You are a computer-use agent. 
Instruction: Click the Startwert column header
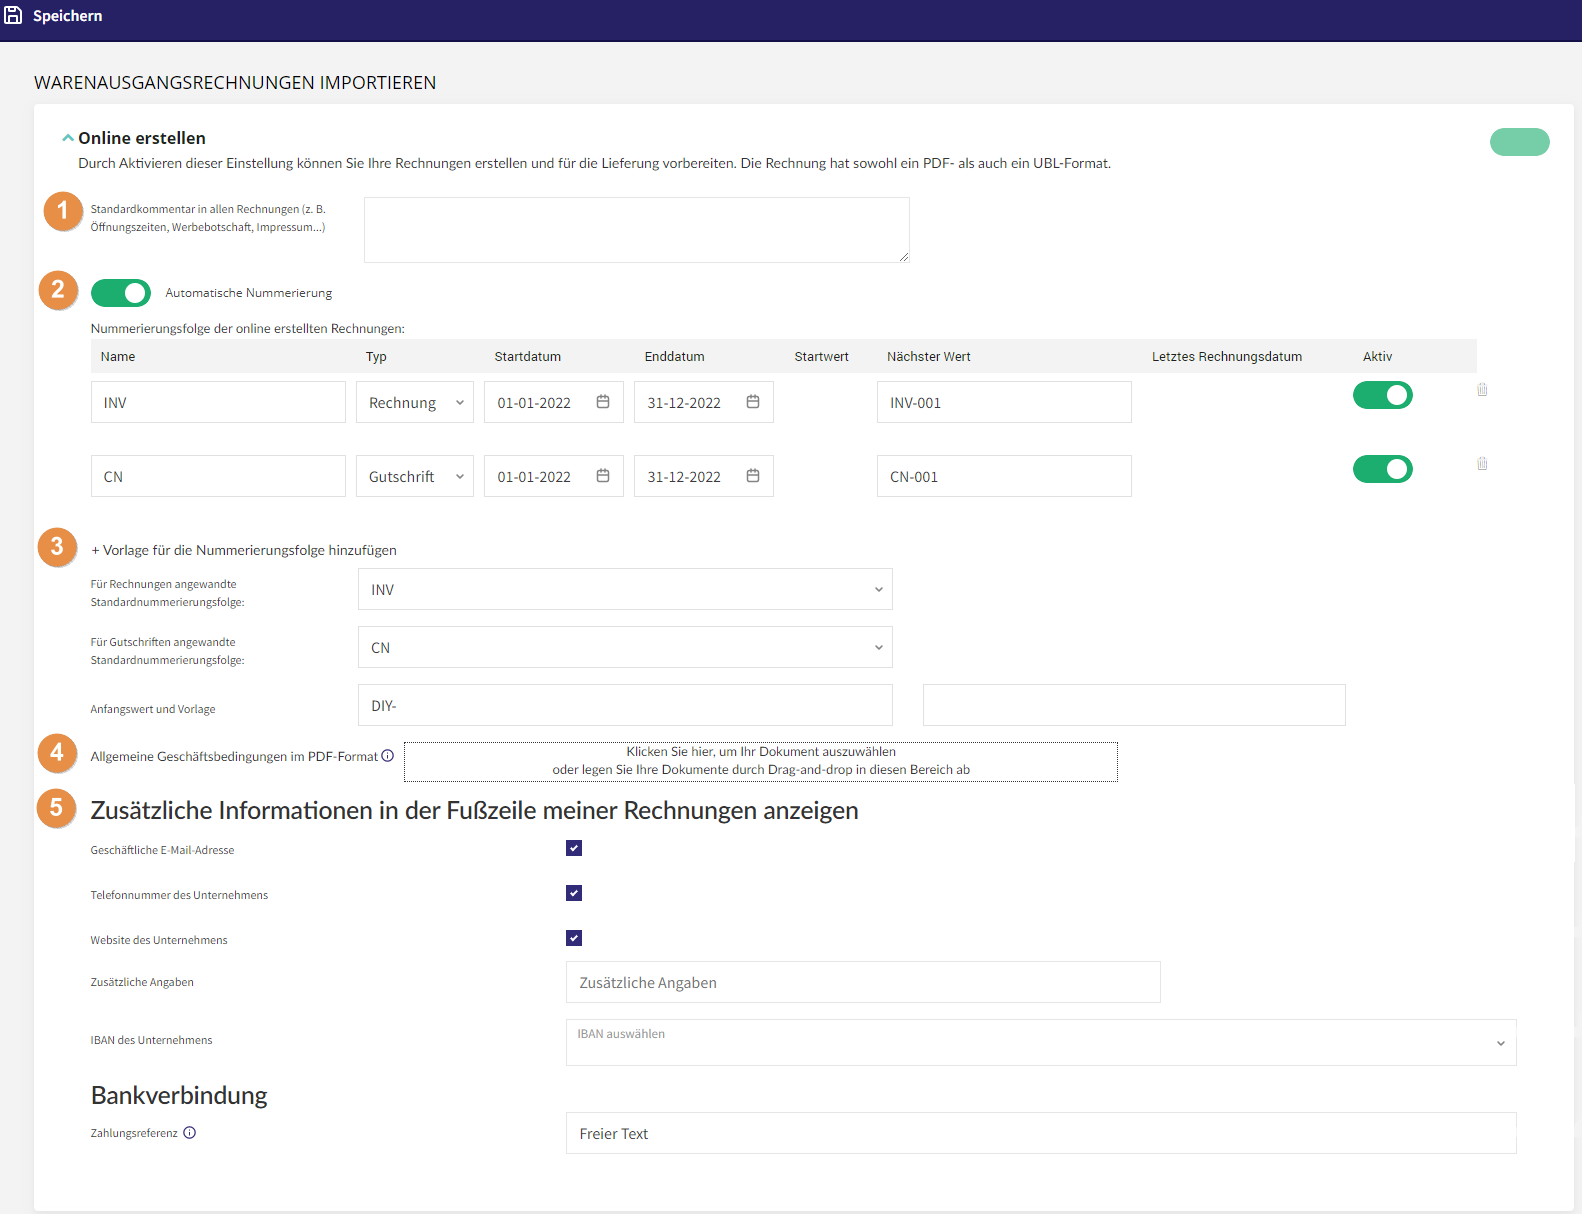click(x=822, y=356)
